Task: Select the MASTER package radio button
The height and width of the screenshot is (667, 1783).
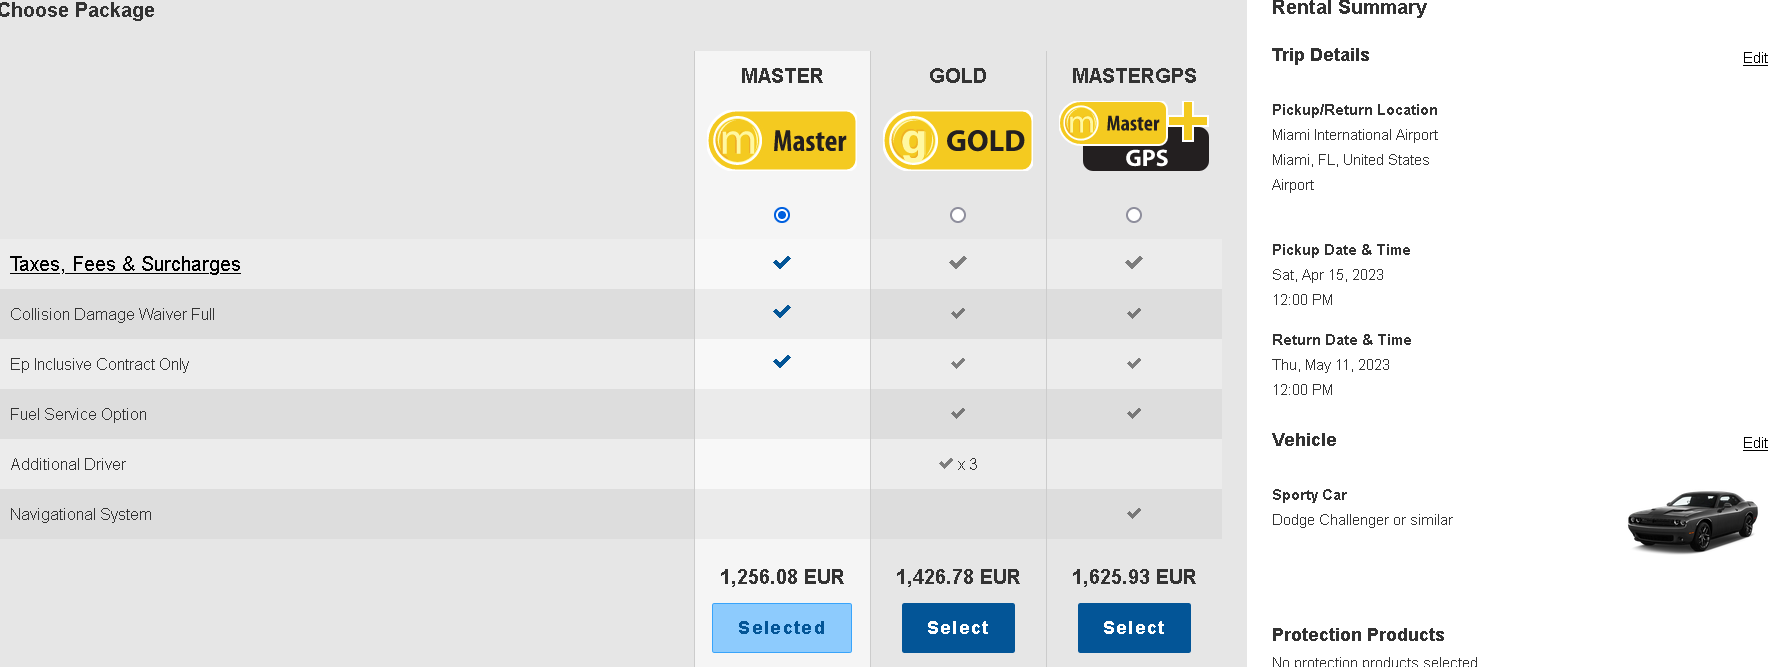Action: coord(782,215)
